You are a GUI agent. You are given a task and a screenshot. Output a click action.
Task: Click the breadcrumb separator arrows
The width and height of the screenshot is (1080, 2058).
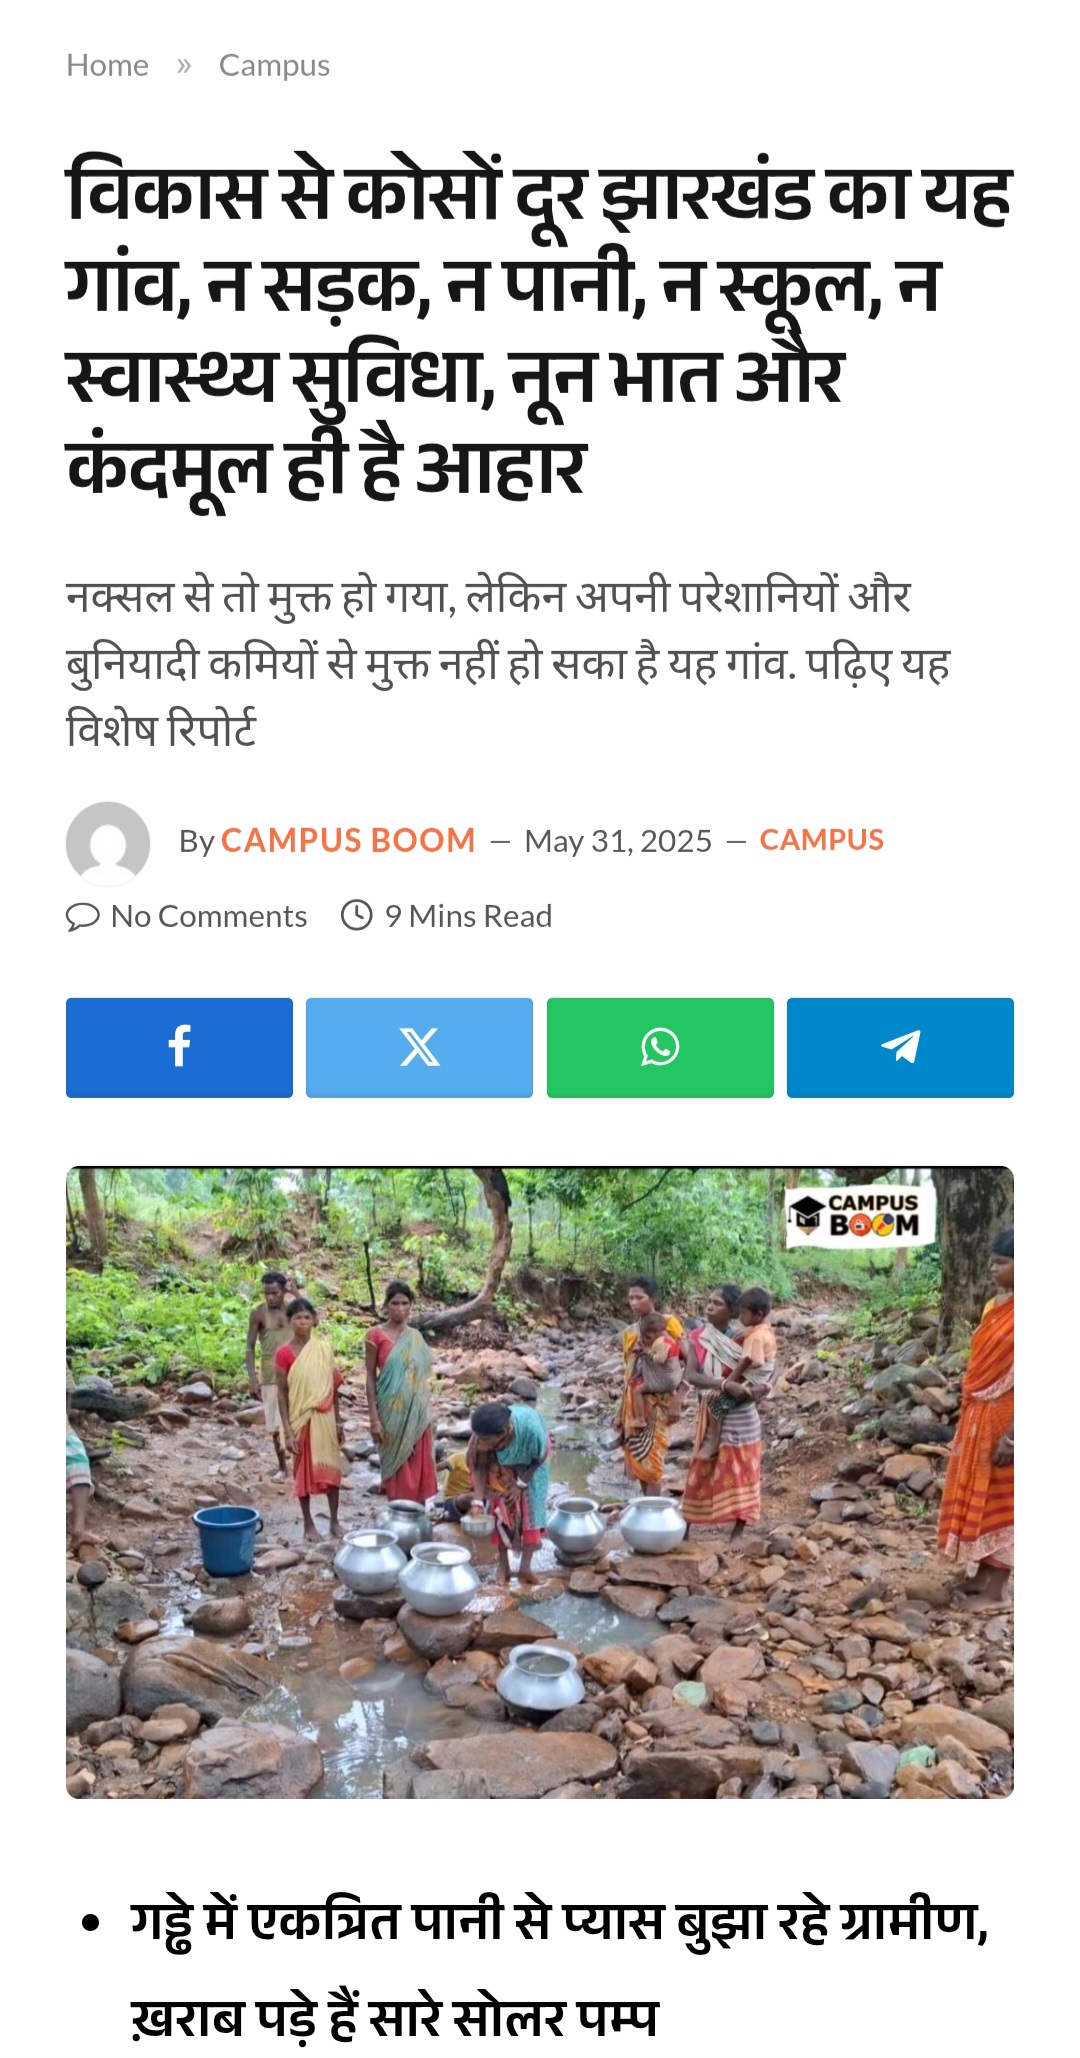(184, 66)
